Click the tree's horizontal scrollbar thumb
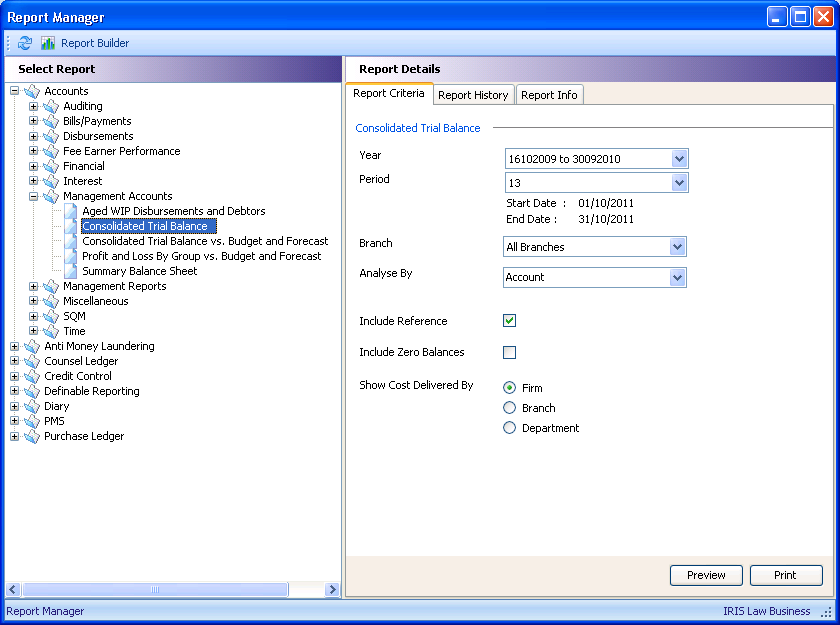 (x=155, y=590)
